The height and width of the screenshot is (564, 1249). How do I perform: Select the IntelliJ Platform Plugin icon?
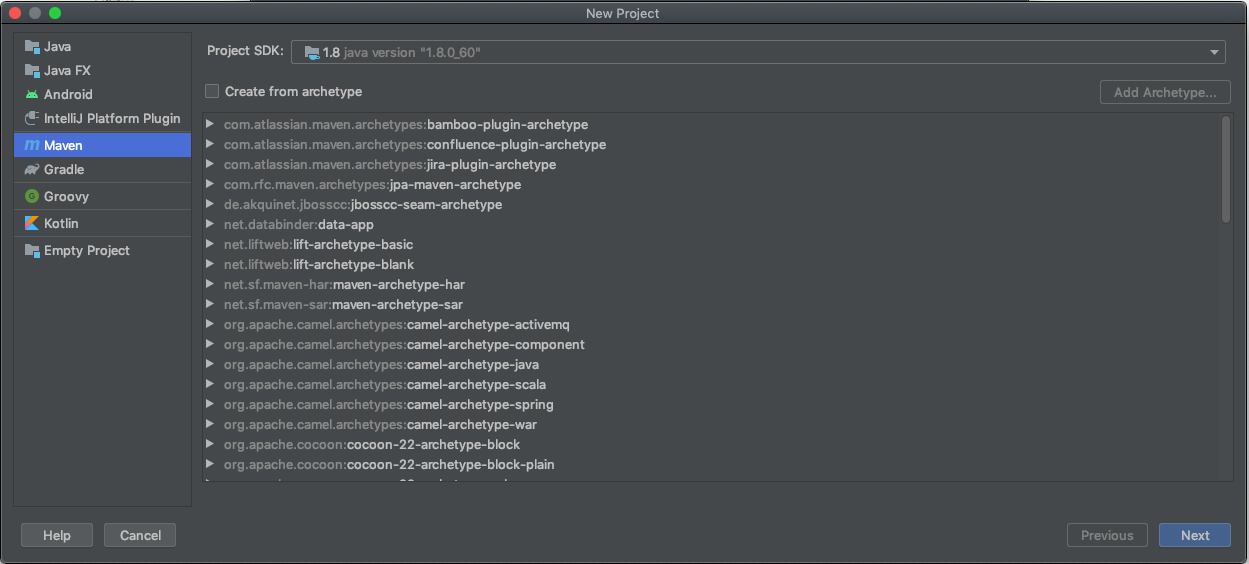32,119
